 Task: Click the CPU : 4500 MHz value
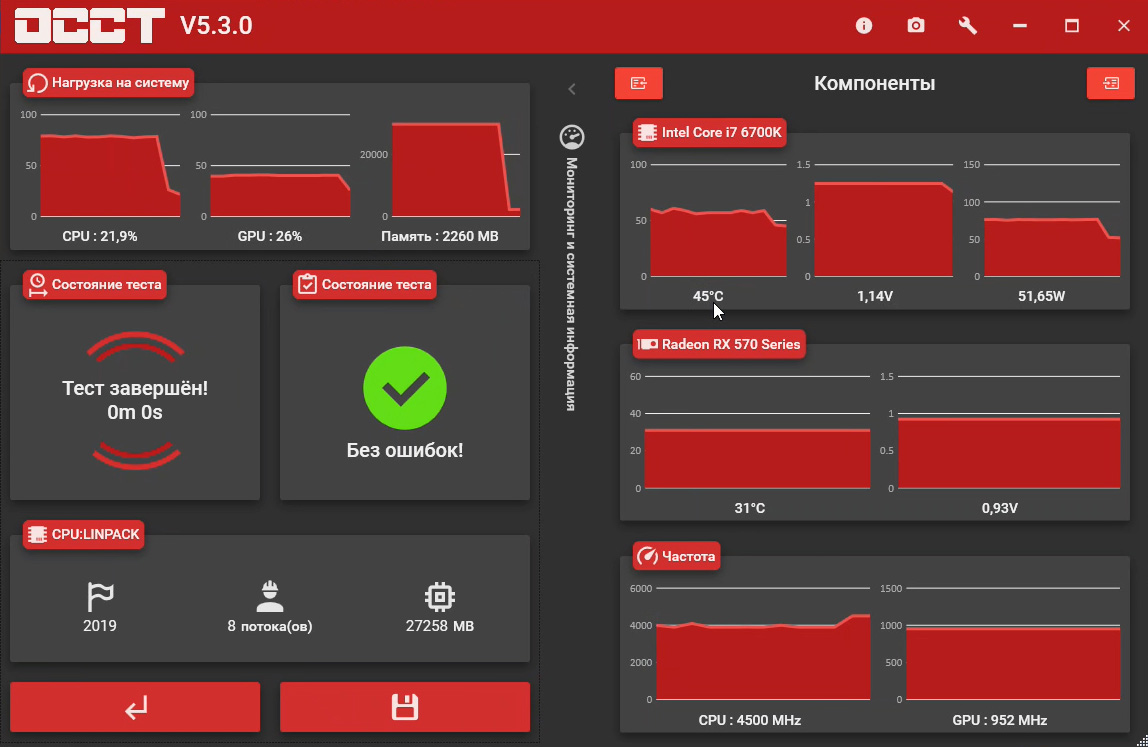(x=750, y=720)
